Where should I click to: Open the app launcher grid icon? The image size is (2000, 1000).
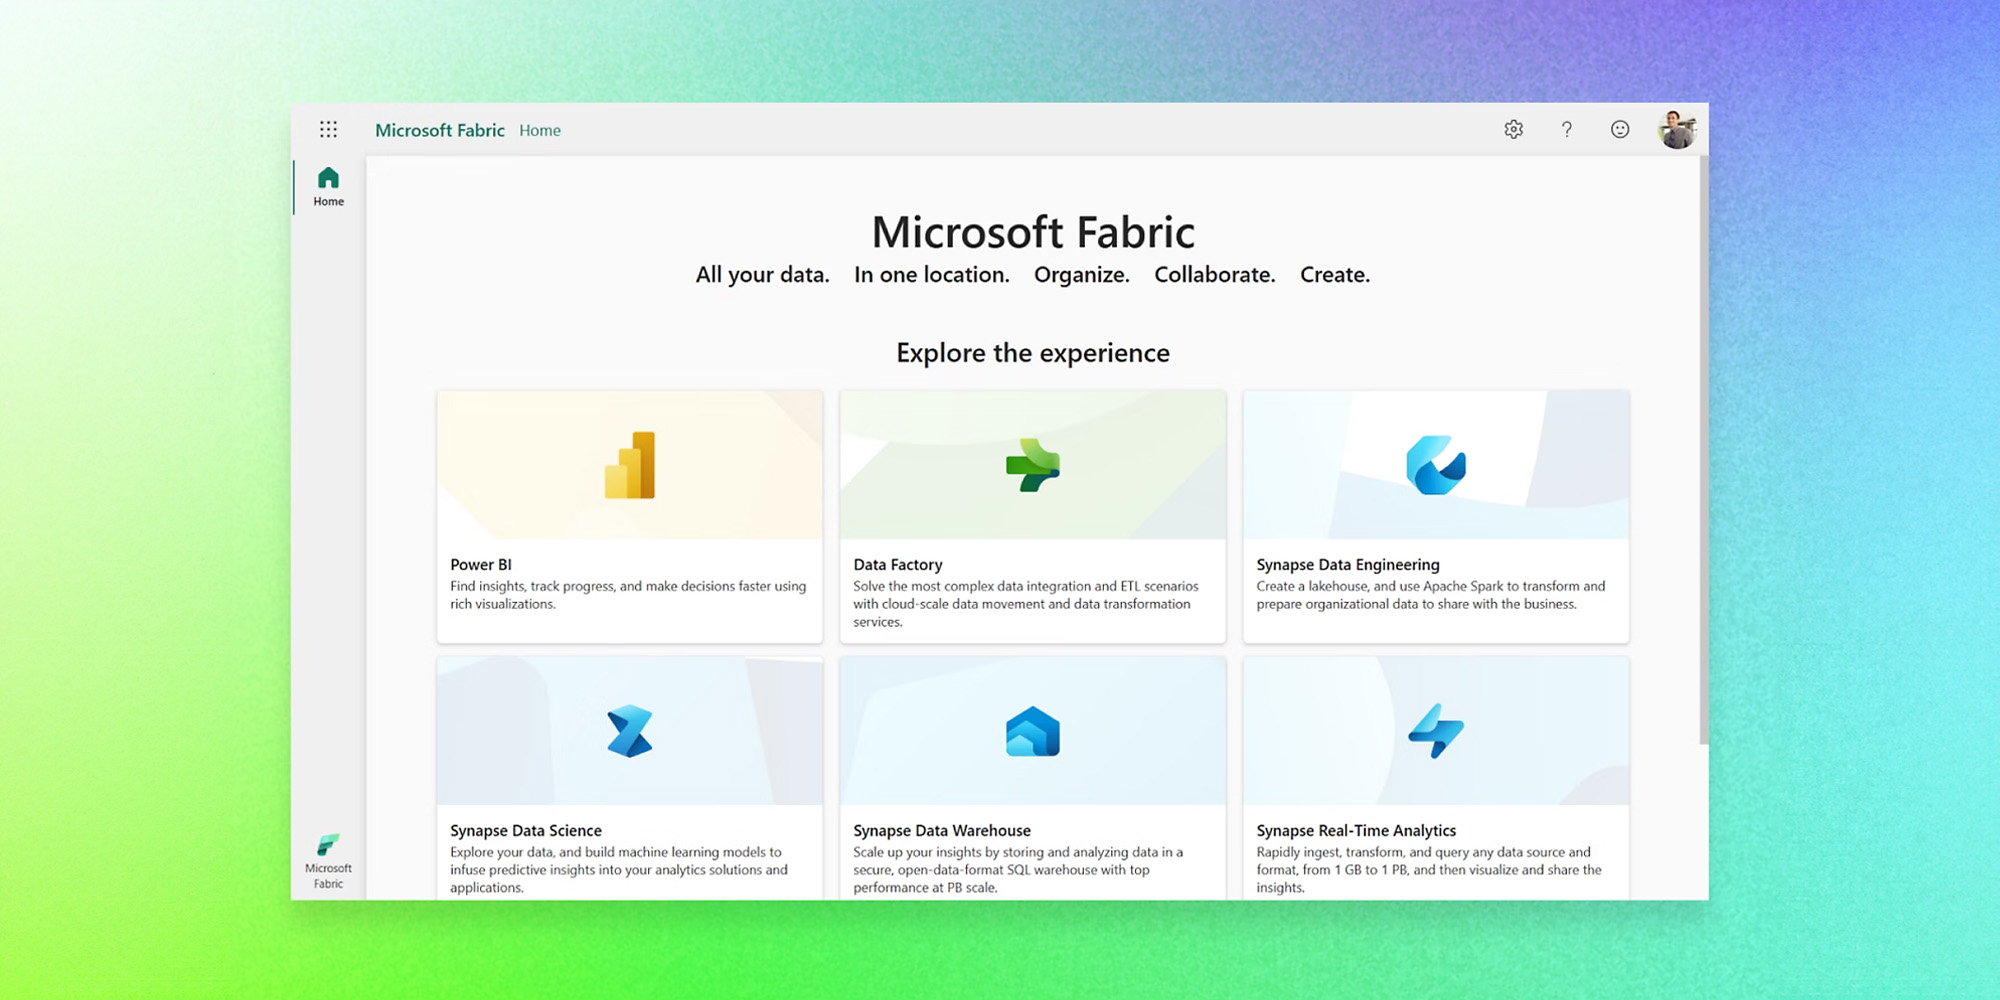(x=328, y=129)
